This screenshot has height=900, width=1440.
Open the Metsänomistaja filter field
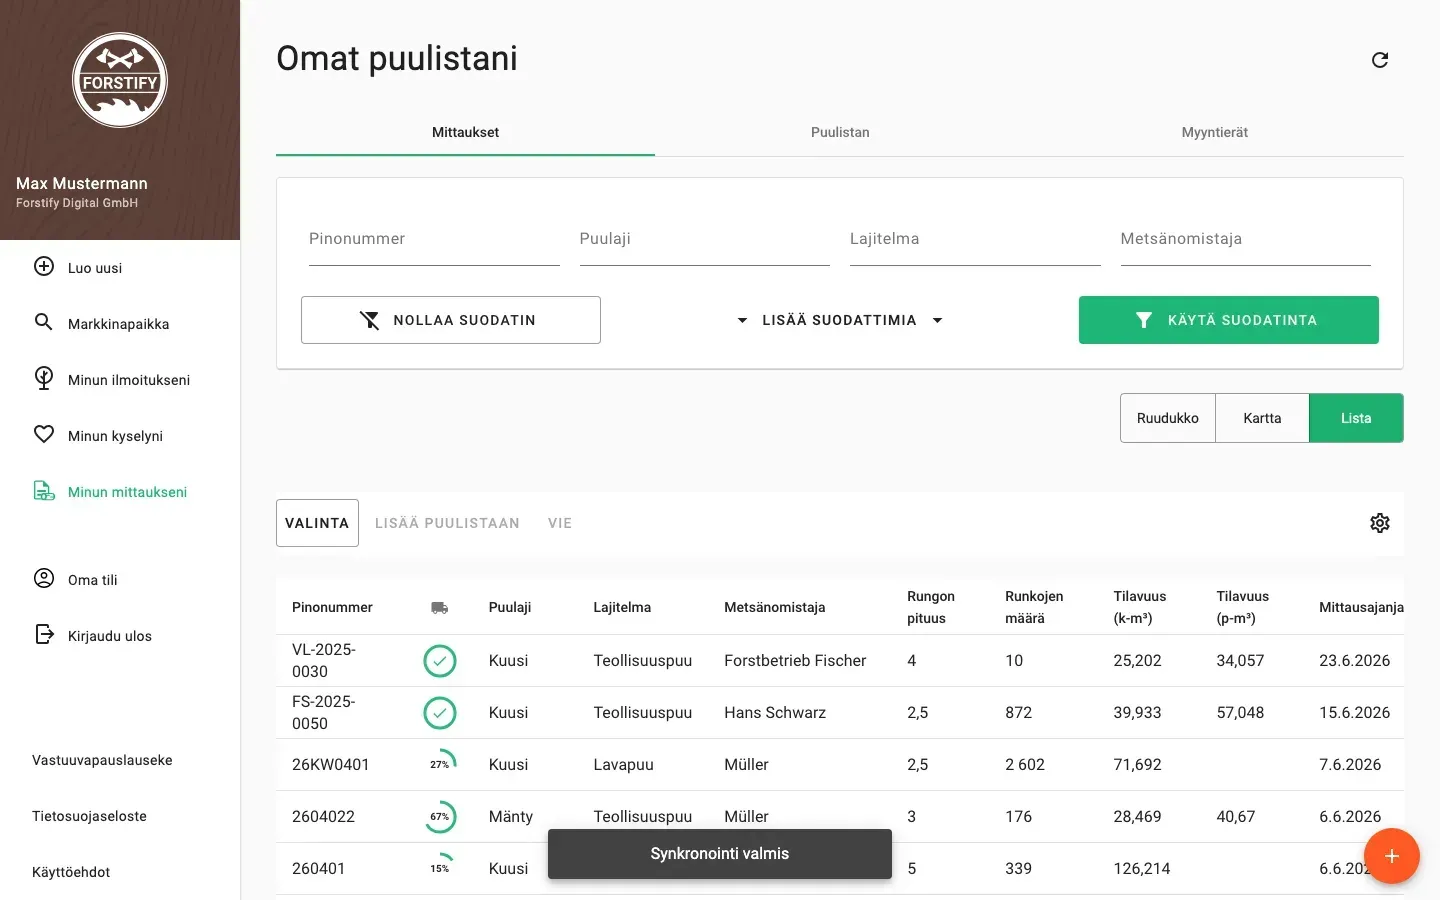click(x=1245, y=240)
